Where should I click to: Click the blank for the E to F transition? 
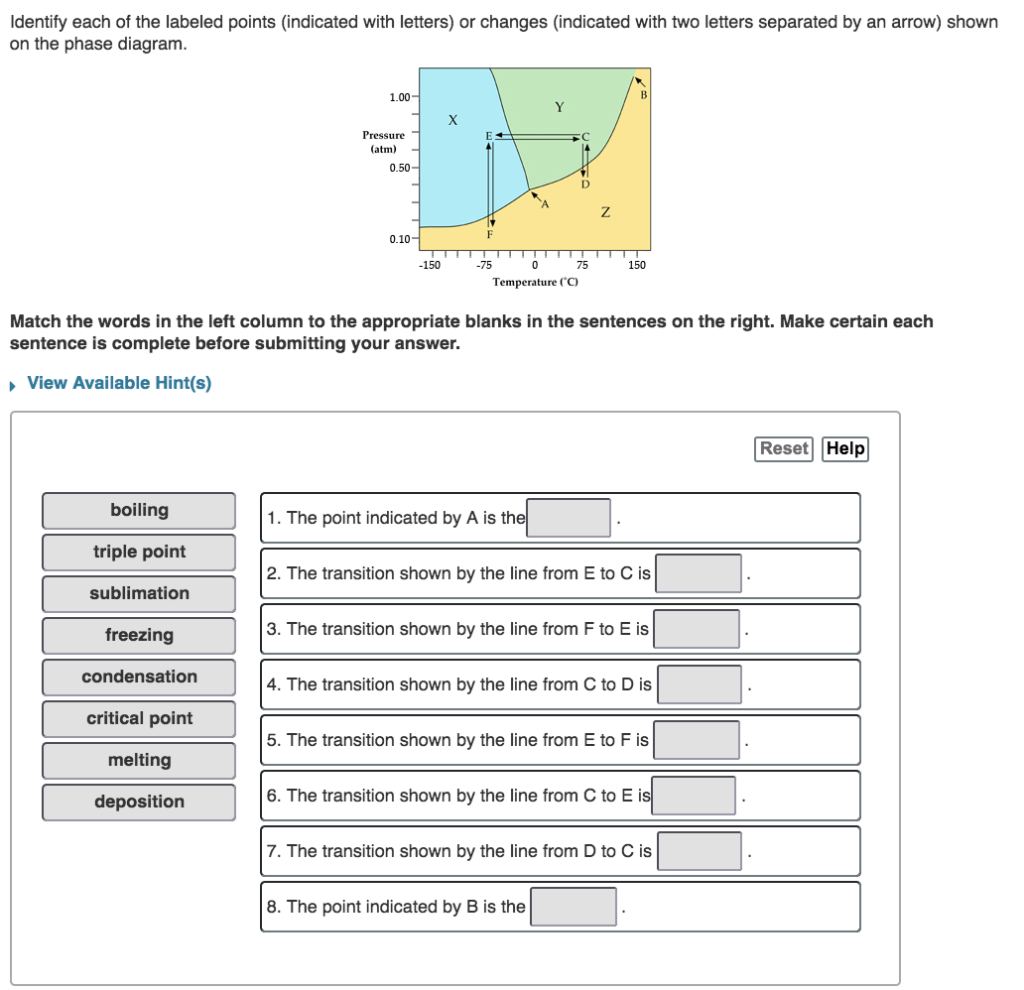pos(698,739)
